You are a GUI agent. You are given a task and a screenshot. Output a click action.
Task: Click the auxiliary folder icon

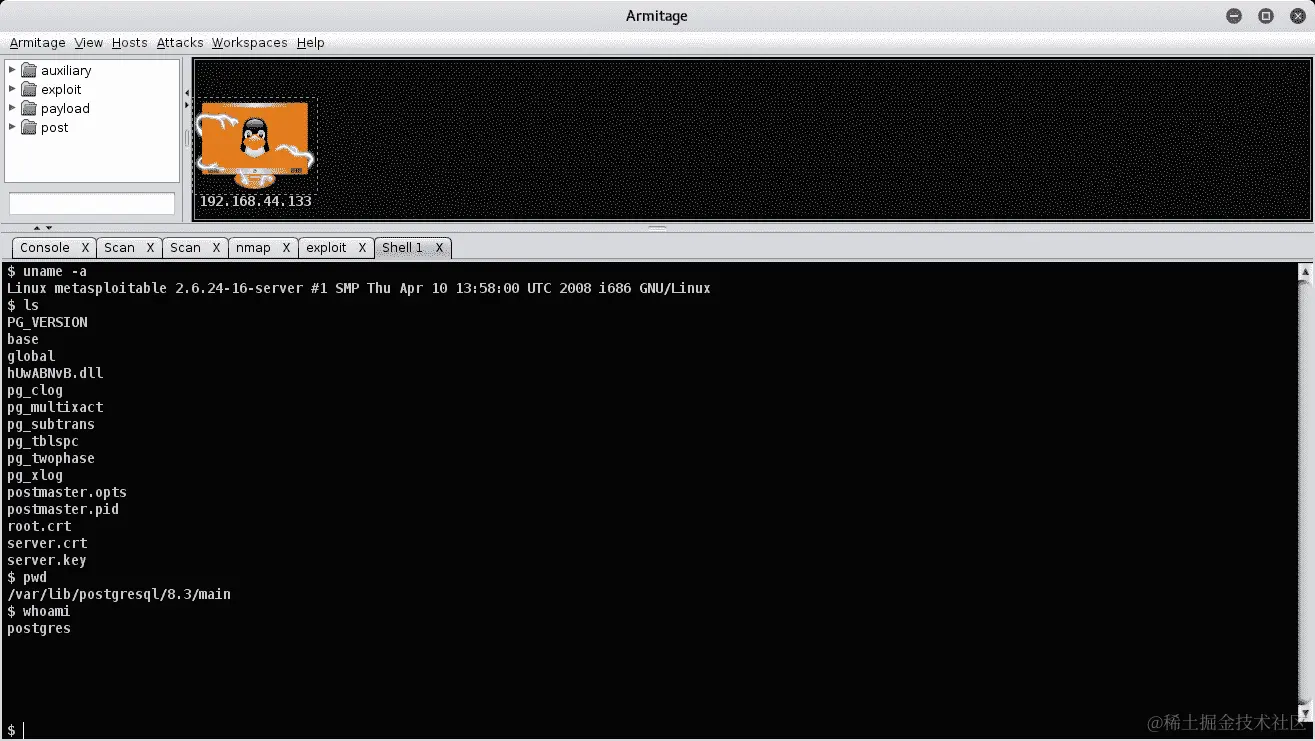pos(29,70)
